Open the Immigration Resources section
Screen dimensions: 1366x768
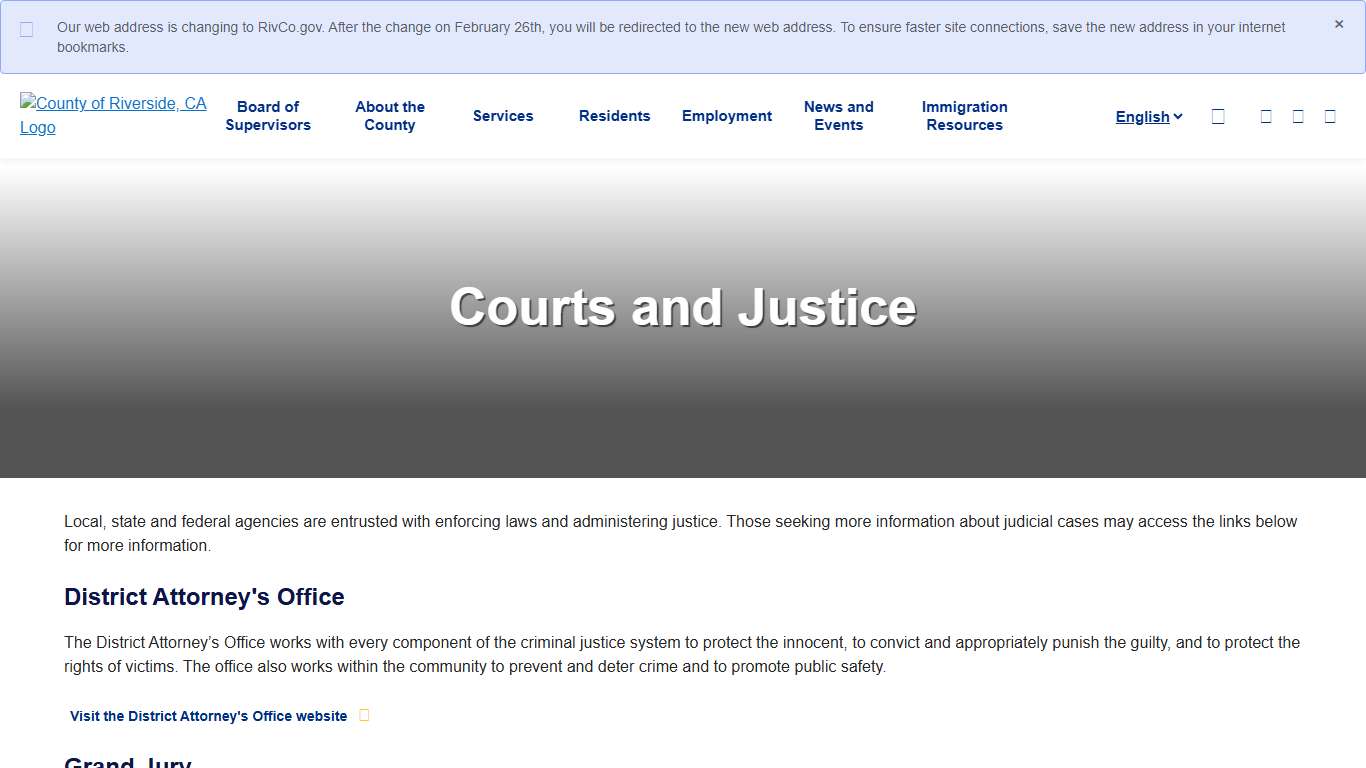[x=964, y=116]
